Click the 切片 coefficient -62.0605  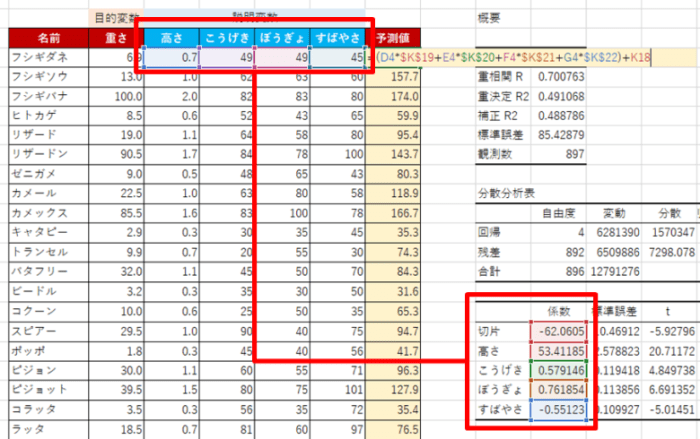(558, 331)
